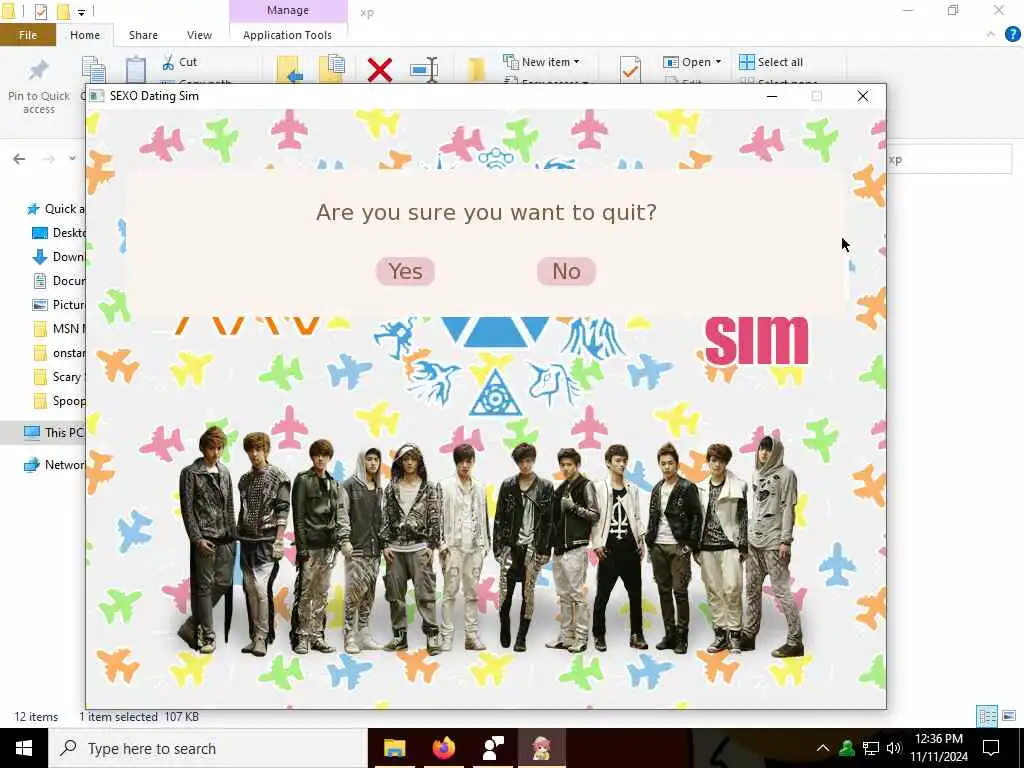1024x768 pixels.
Task: Open the File tab in File Explorer
Action: (27, 35)
